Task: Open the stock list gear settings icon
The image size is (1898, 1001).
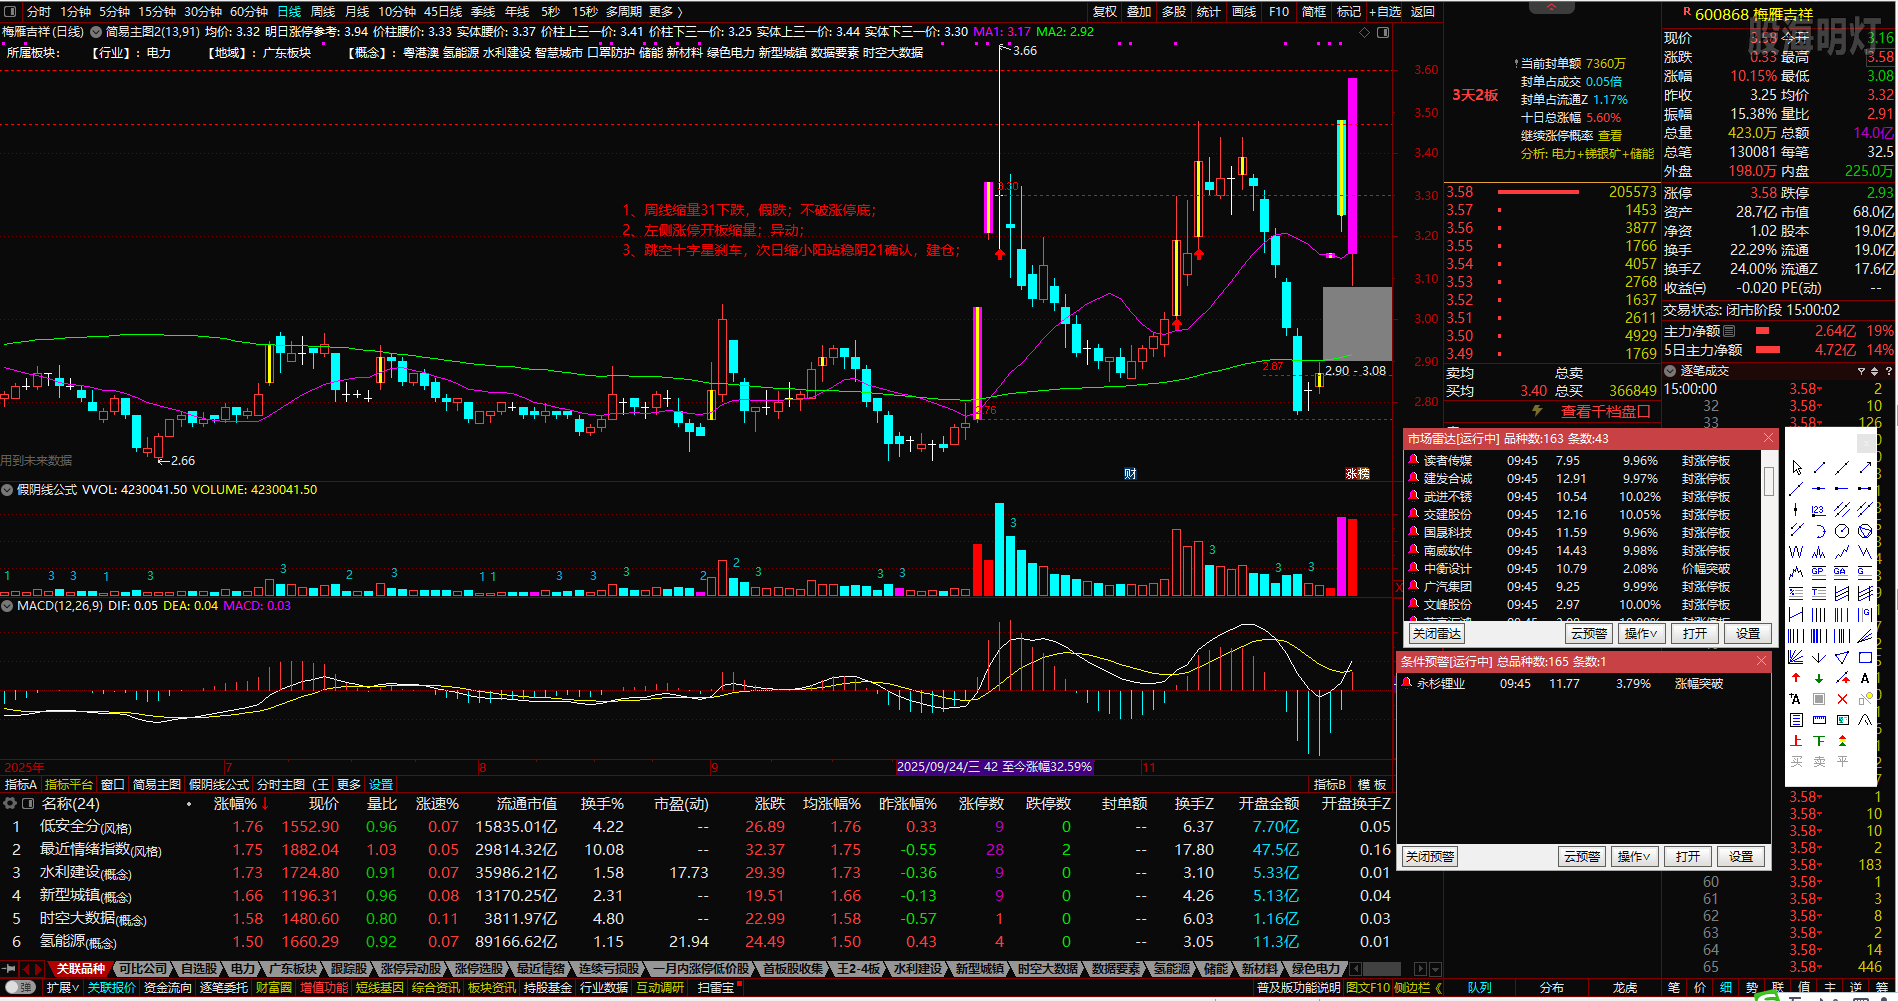Action: click(x=10, y=804)
